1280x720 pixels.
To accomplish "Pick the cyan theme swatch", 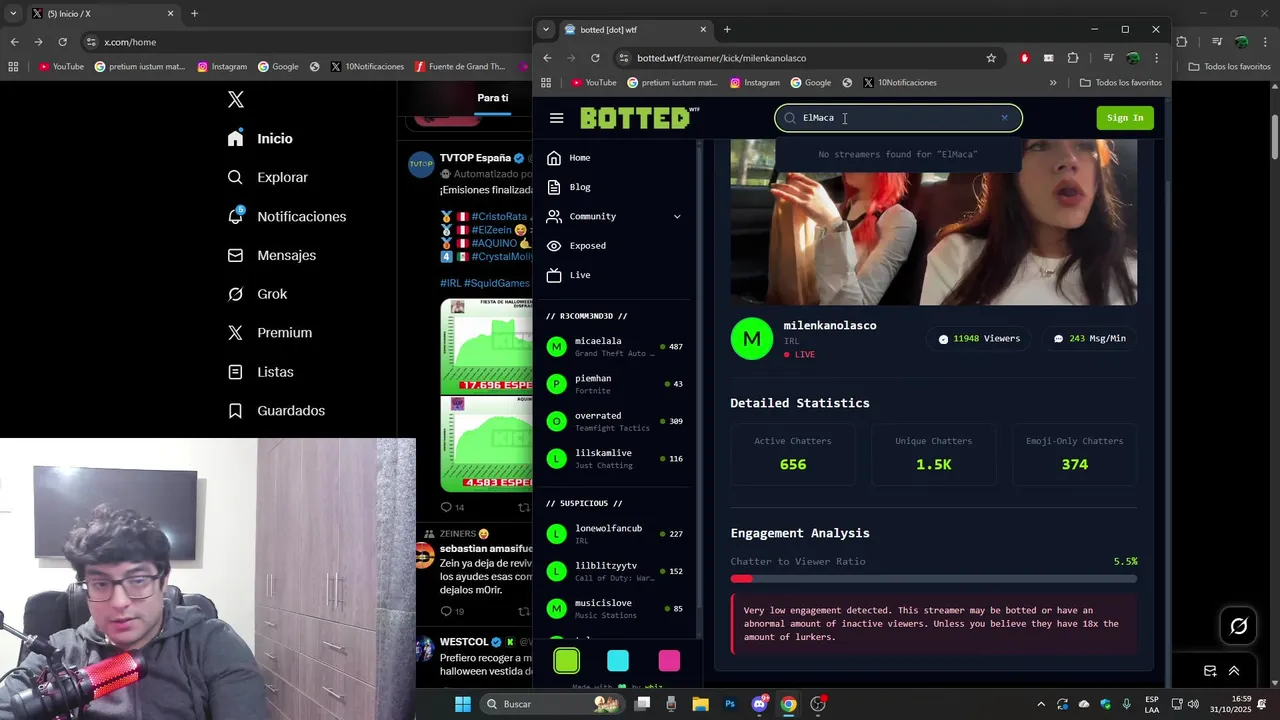I will (618, 660).
